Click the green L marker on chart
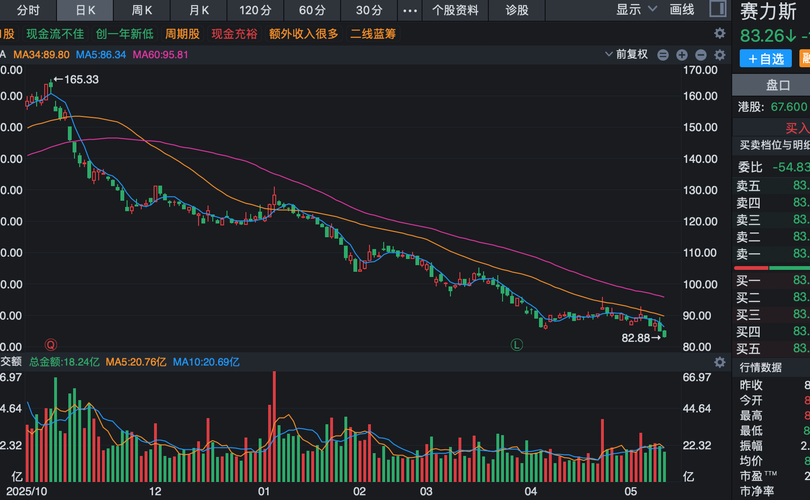 (x=517, y=345)
